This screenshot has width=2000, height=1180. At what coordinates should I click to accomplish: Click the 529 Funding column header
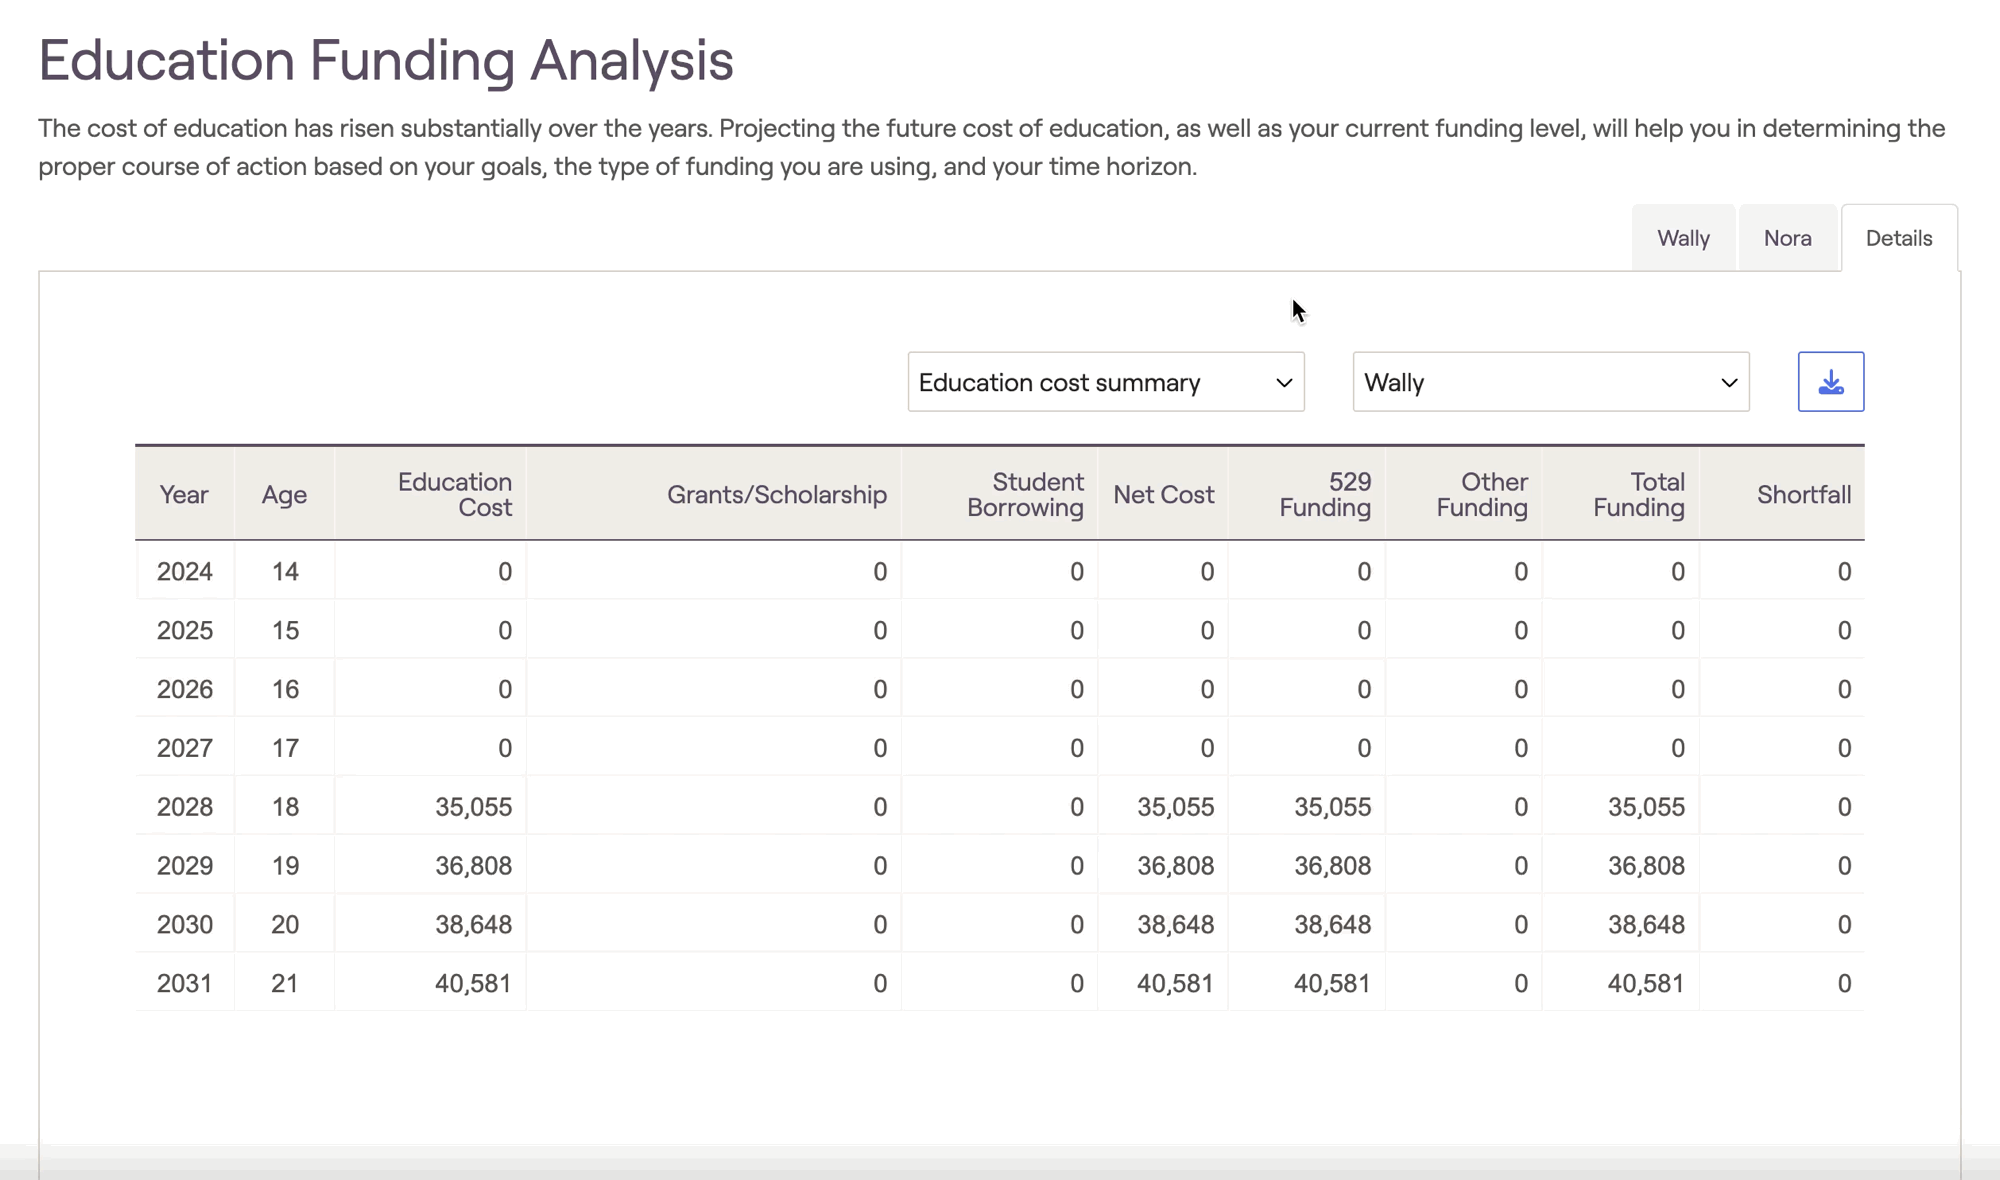tap(1324, 494)
